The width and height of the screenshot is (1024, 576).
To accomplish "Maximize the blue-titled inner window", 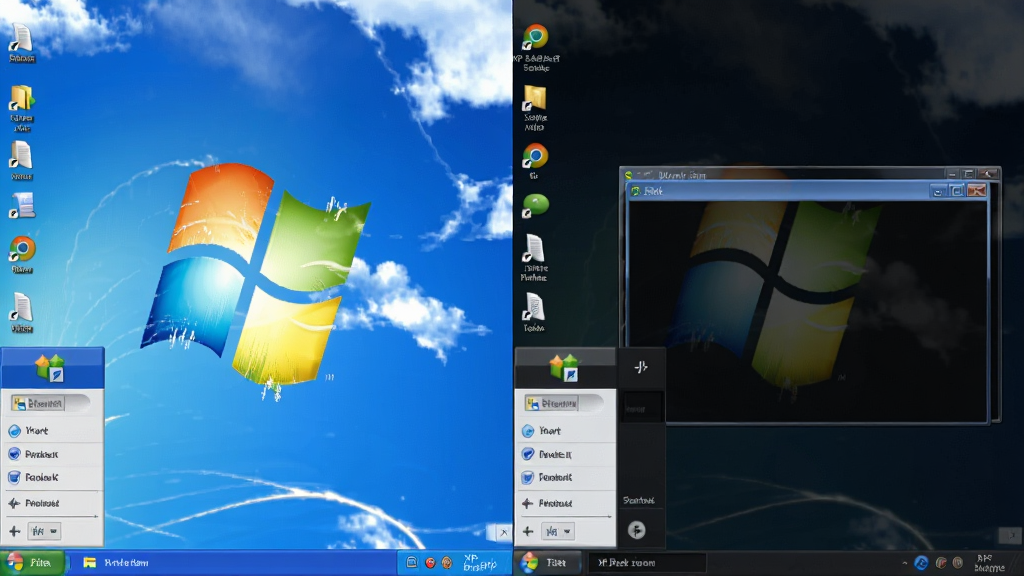I will coord(957,191).
